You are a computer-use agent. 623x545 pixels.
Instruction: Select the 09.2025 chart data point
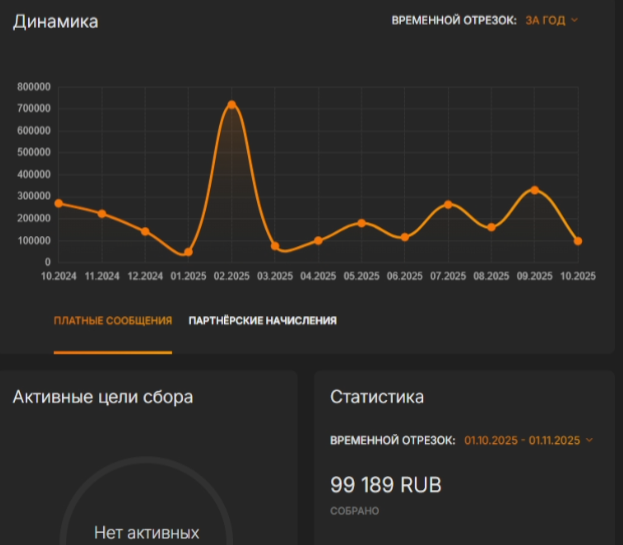coord(535,190)
